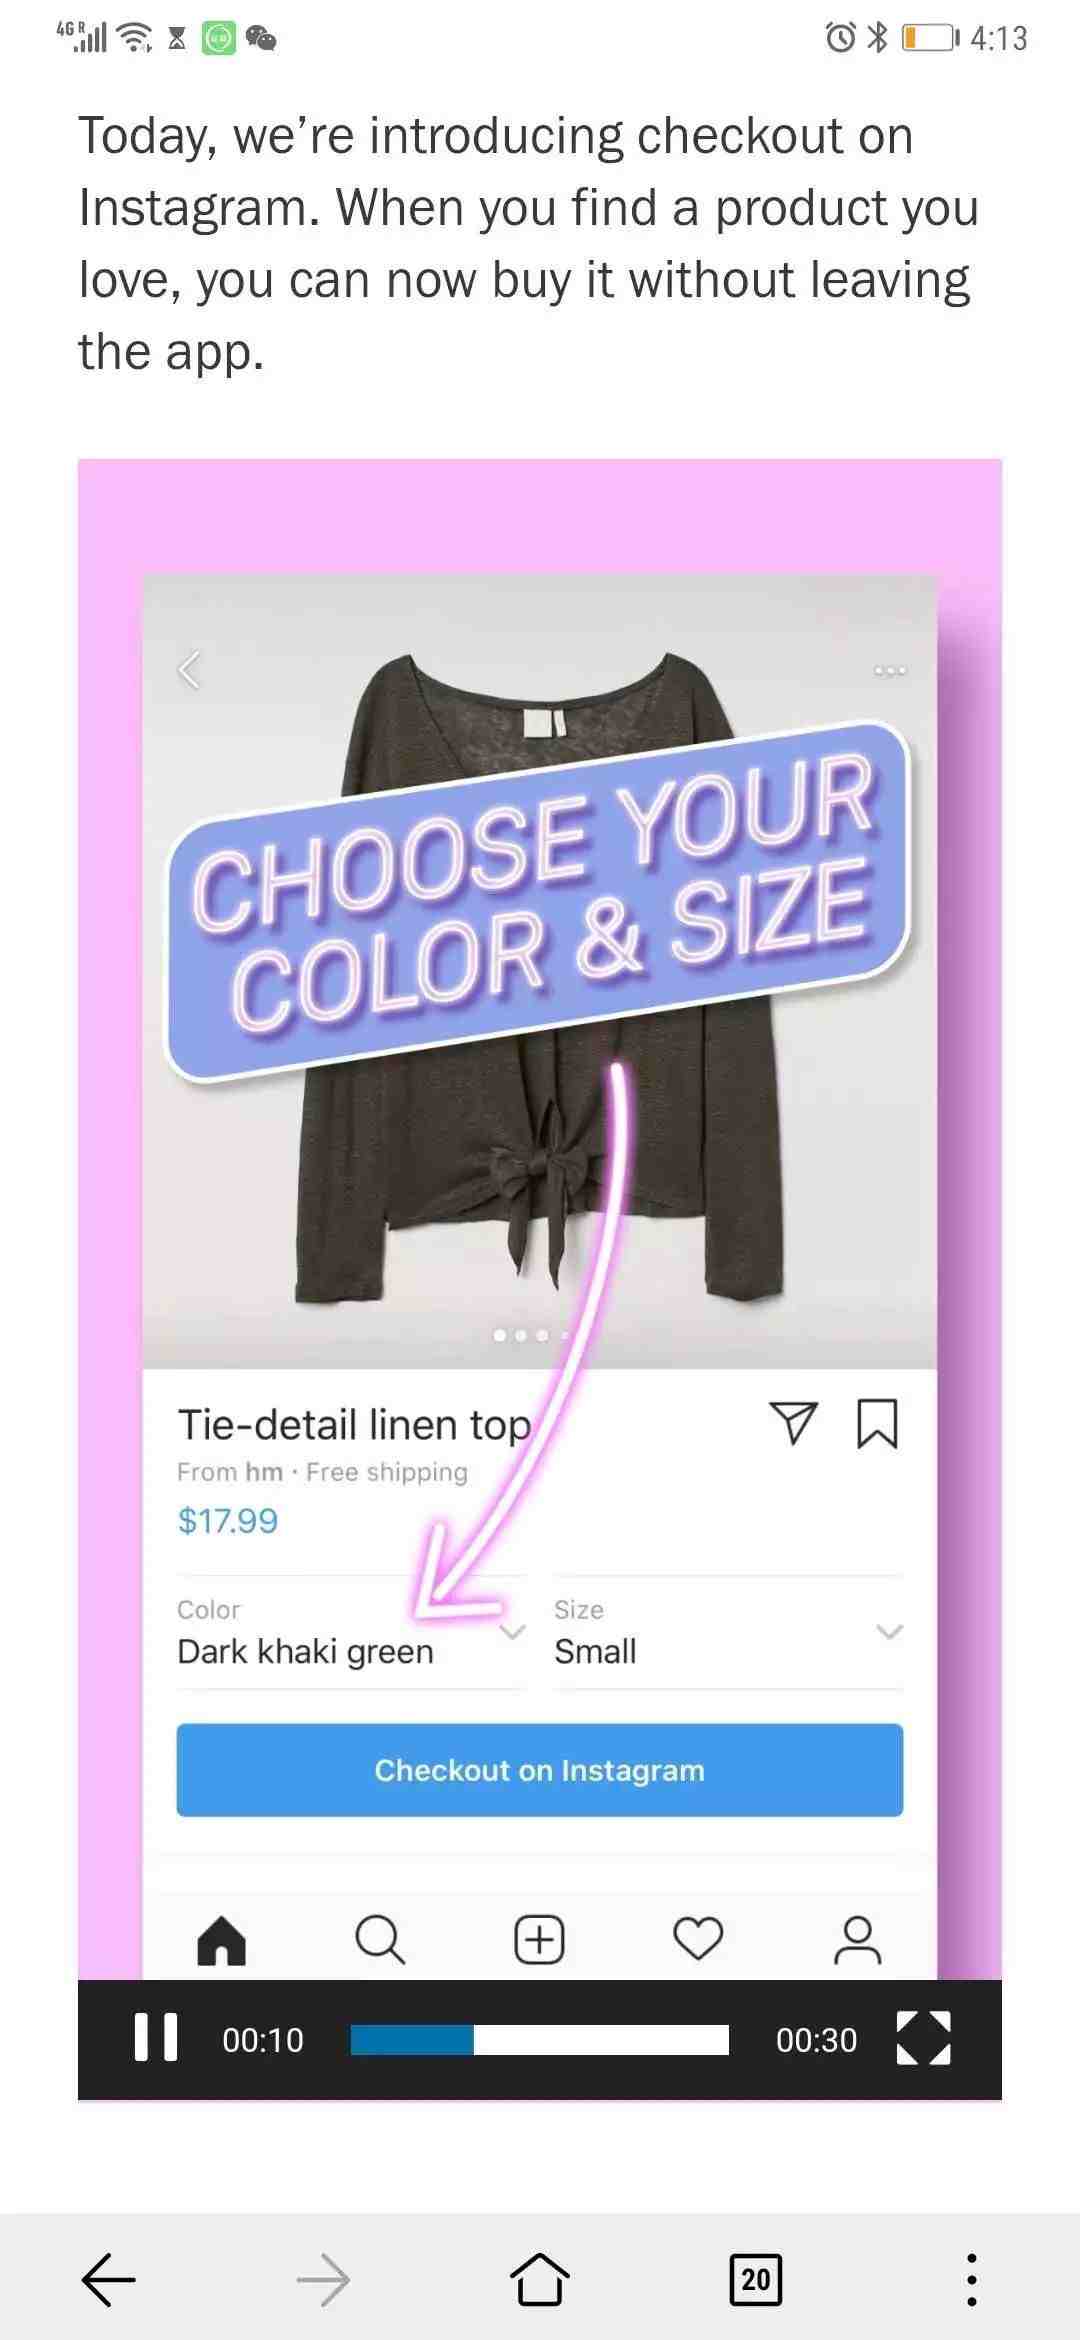Open the heart activity tab
This screenshot has width=1080, height=2340.
[698, 1940]
